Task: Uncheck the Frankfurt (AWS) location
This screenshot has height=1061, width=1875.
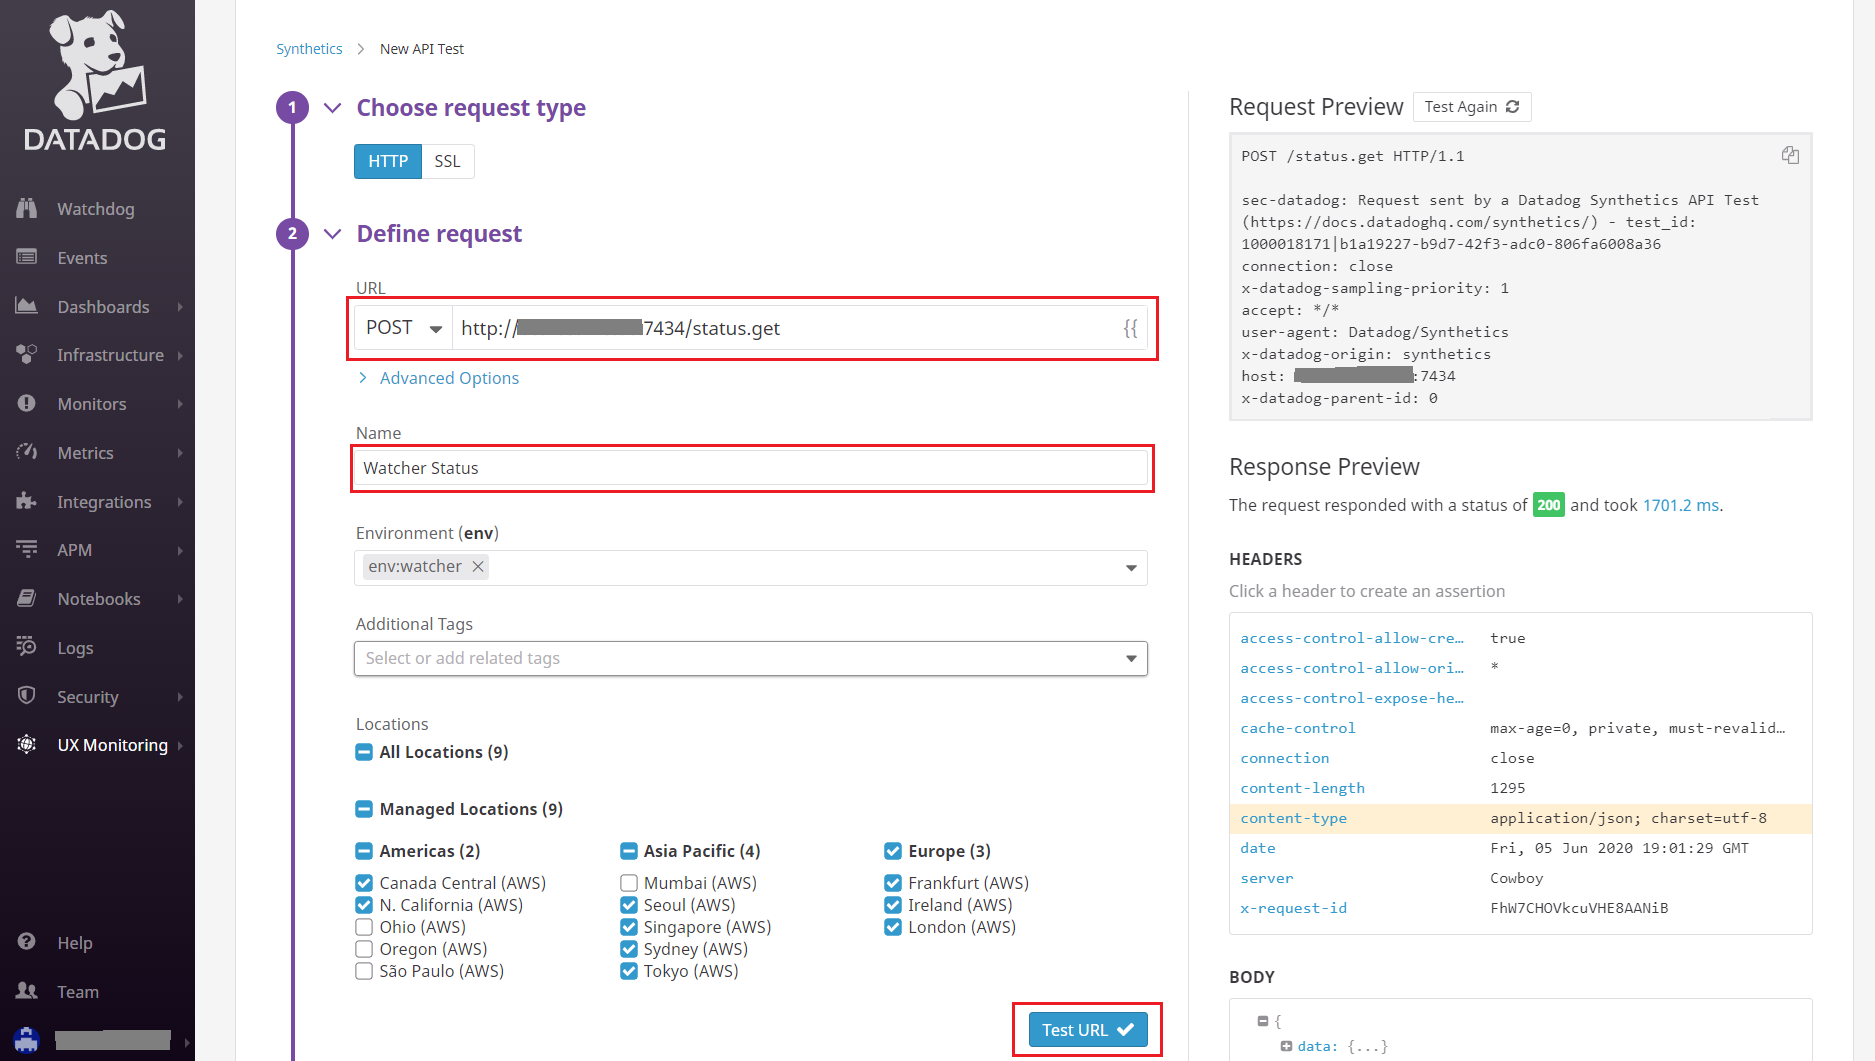Action: 893,883
